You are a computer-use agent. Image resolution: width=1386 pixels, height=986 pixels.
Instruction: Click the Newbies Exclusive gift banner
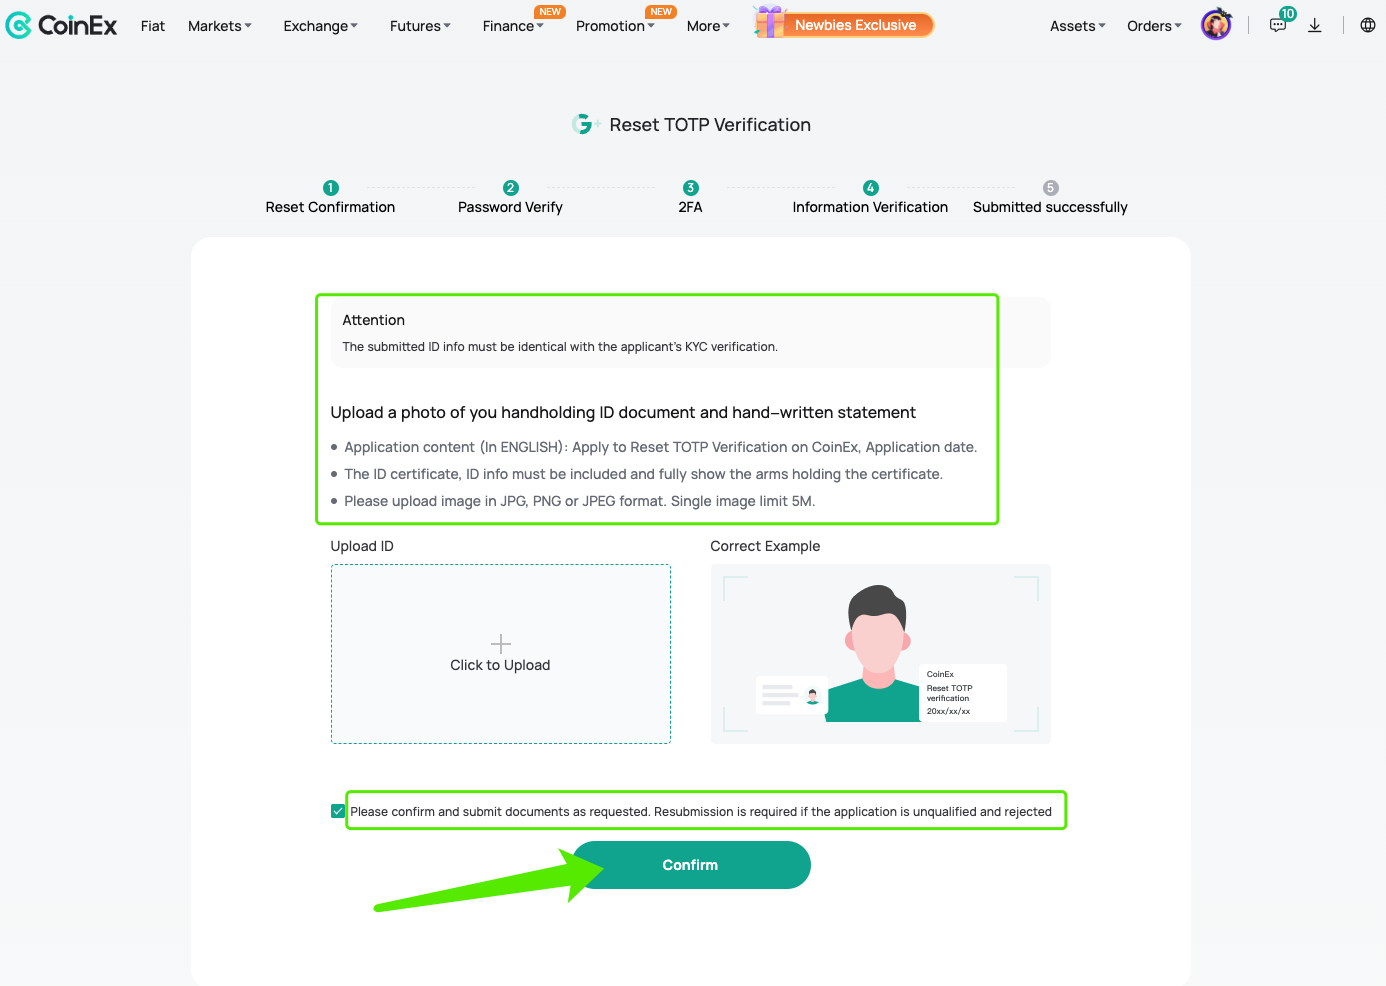click(844, 24)
